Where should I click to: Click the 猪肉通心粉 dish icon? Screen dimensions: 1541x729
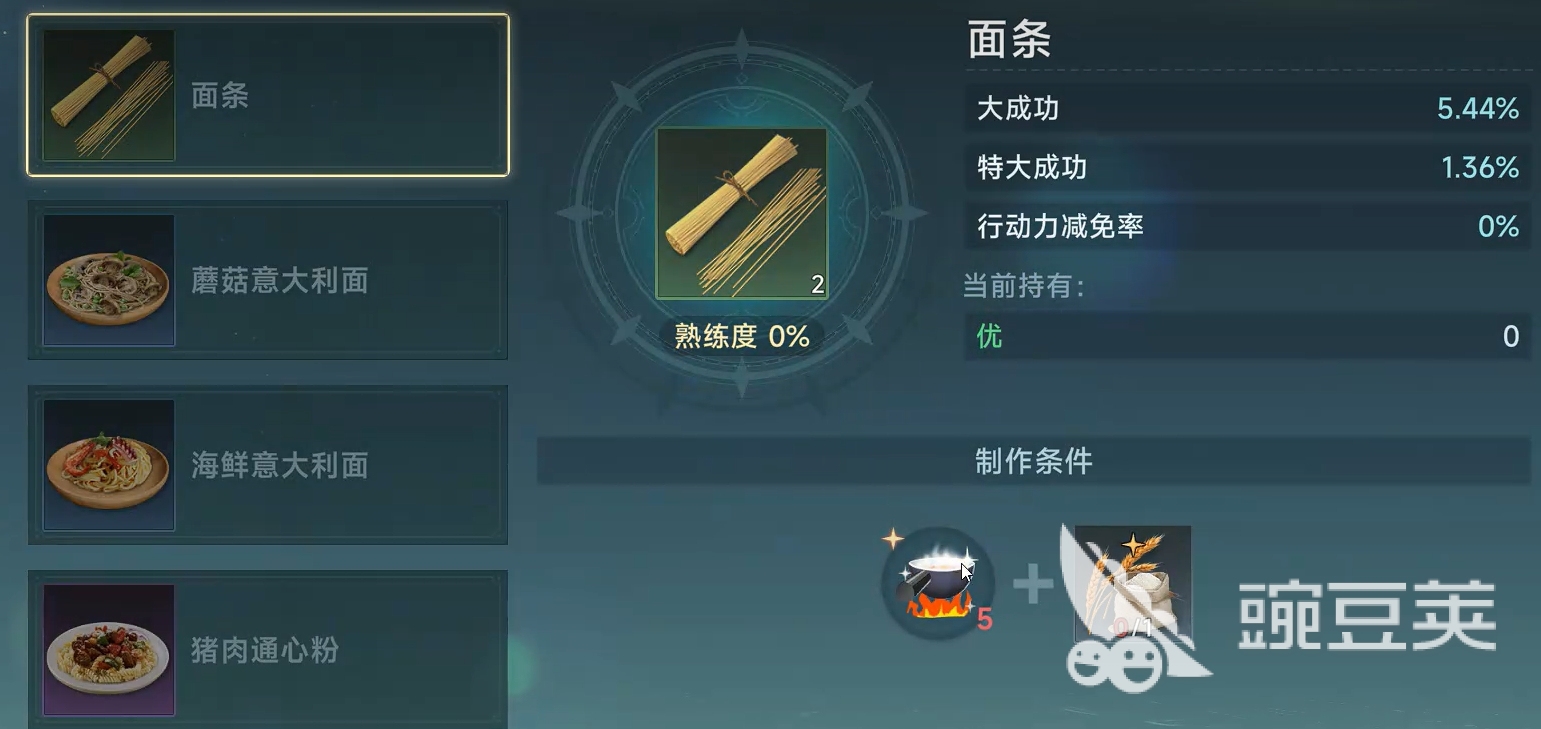(x=109, y=650)
